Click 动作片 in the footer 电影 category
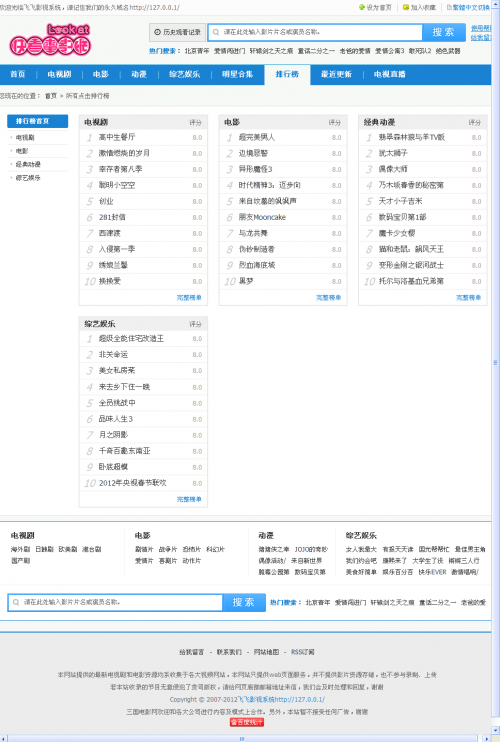Viewport: 500px width, 742px height. (192, 561)
